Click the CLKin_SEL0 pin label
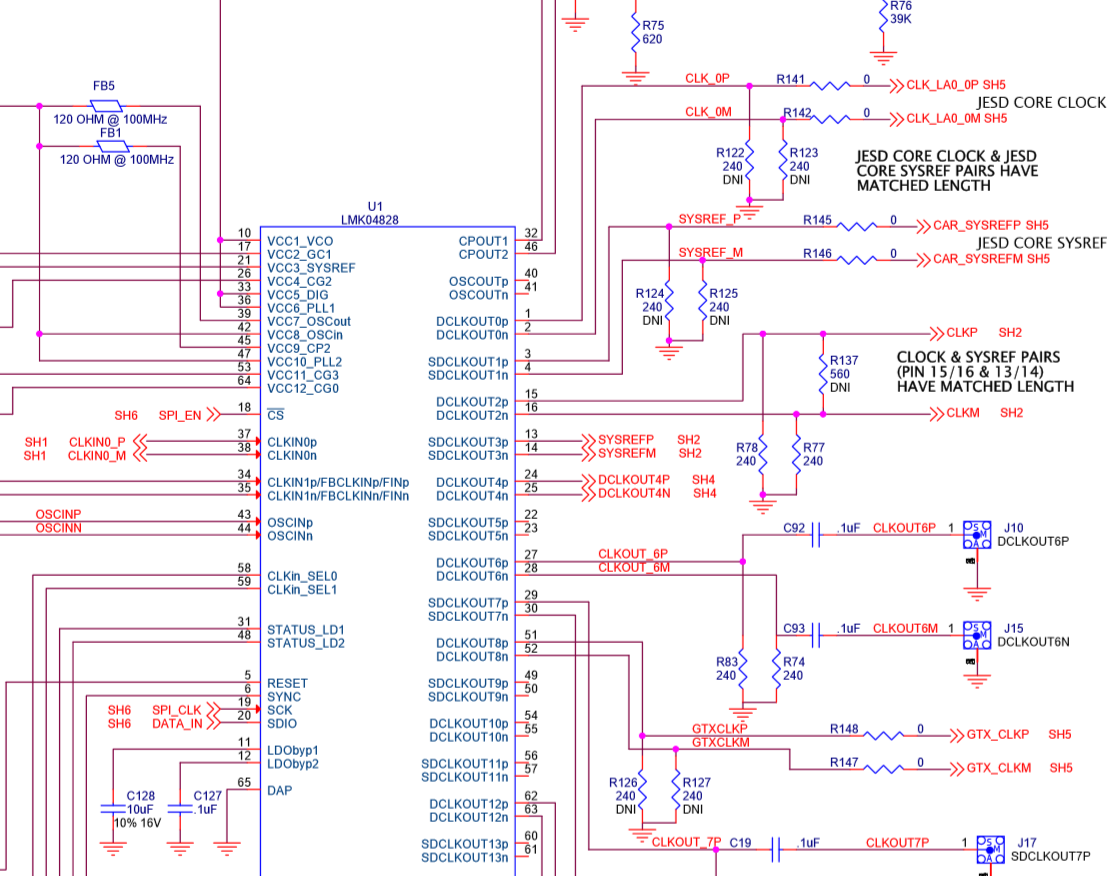The image size is (1116, 876). [x=302, y=576]
